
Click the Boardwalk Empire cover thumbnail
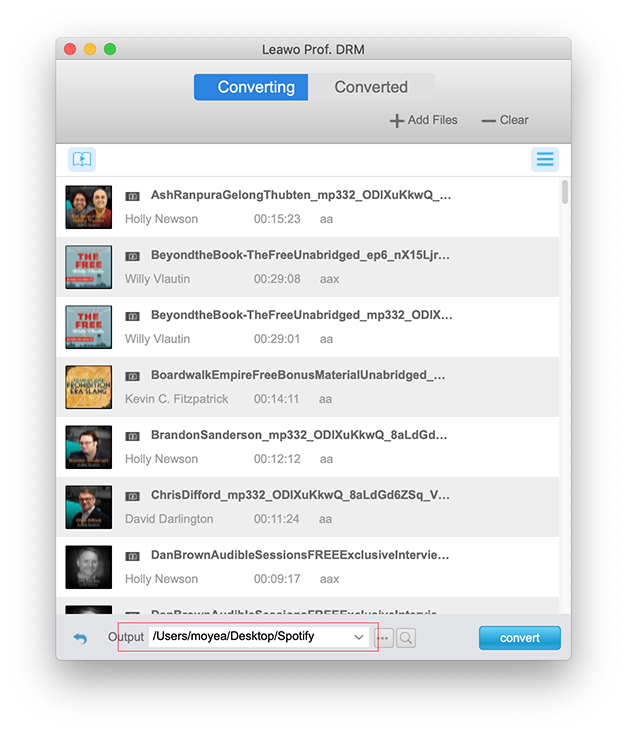click(x=88, y=387)
